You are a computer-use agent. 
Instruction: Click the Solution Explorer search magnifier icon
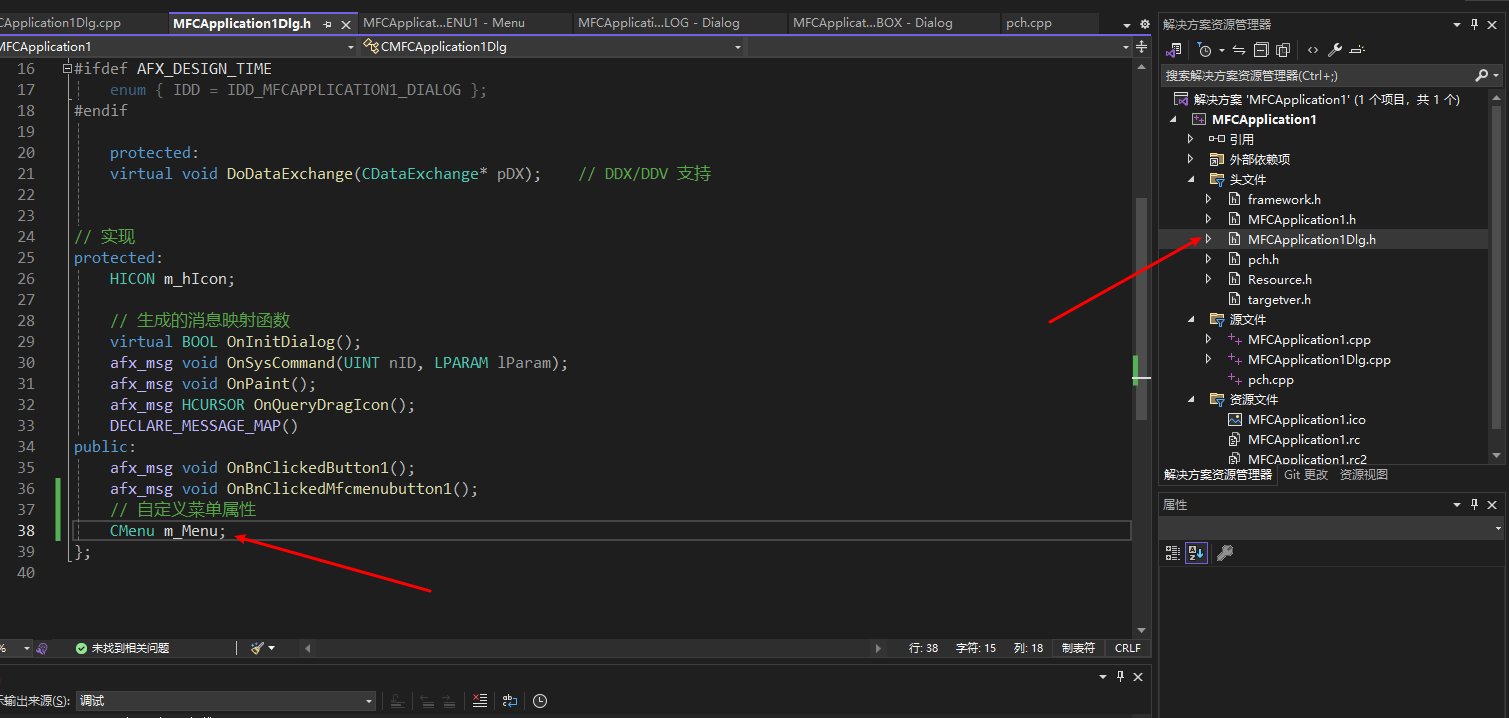1482,75
